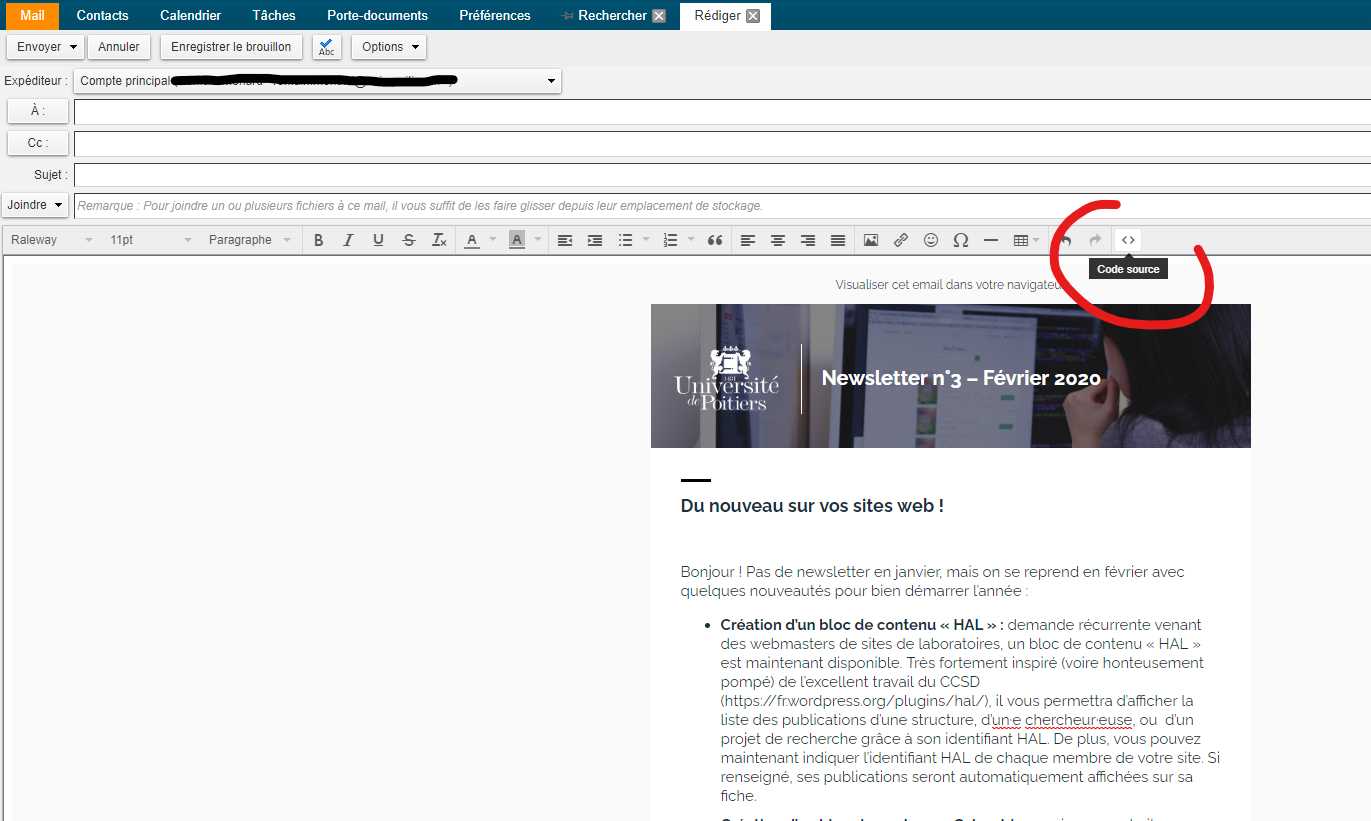
Task: Toggle Underline text formatting
Action: 378,240
